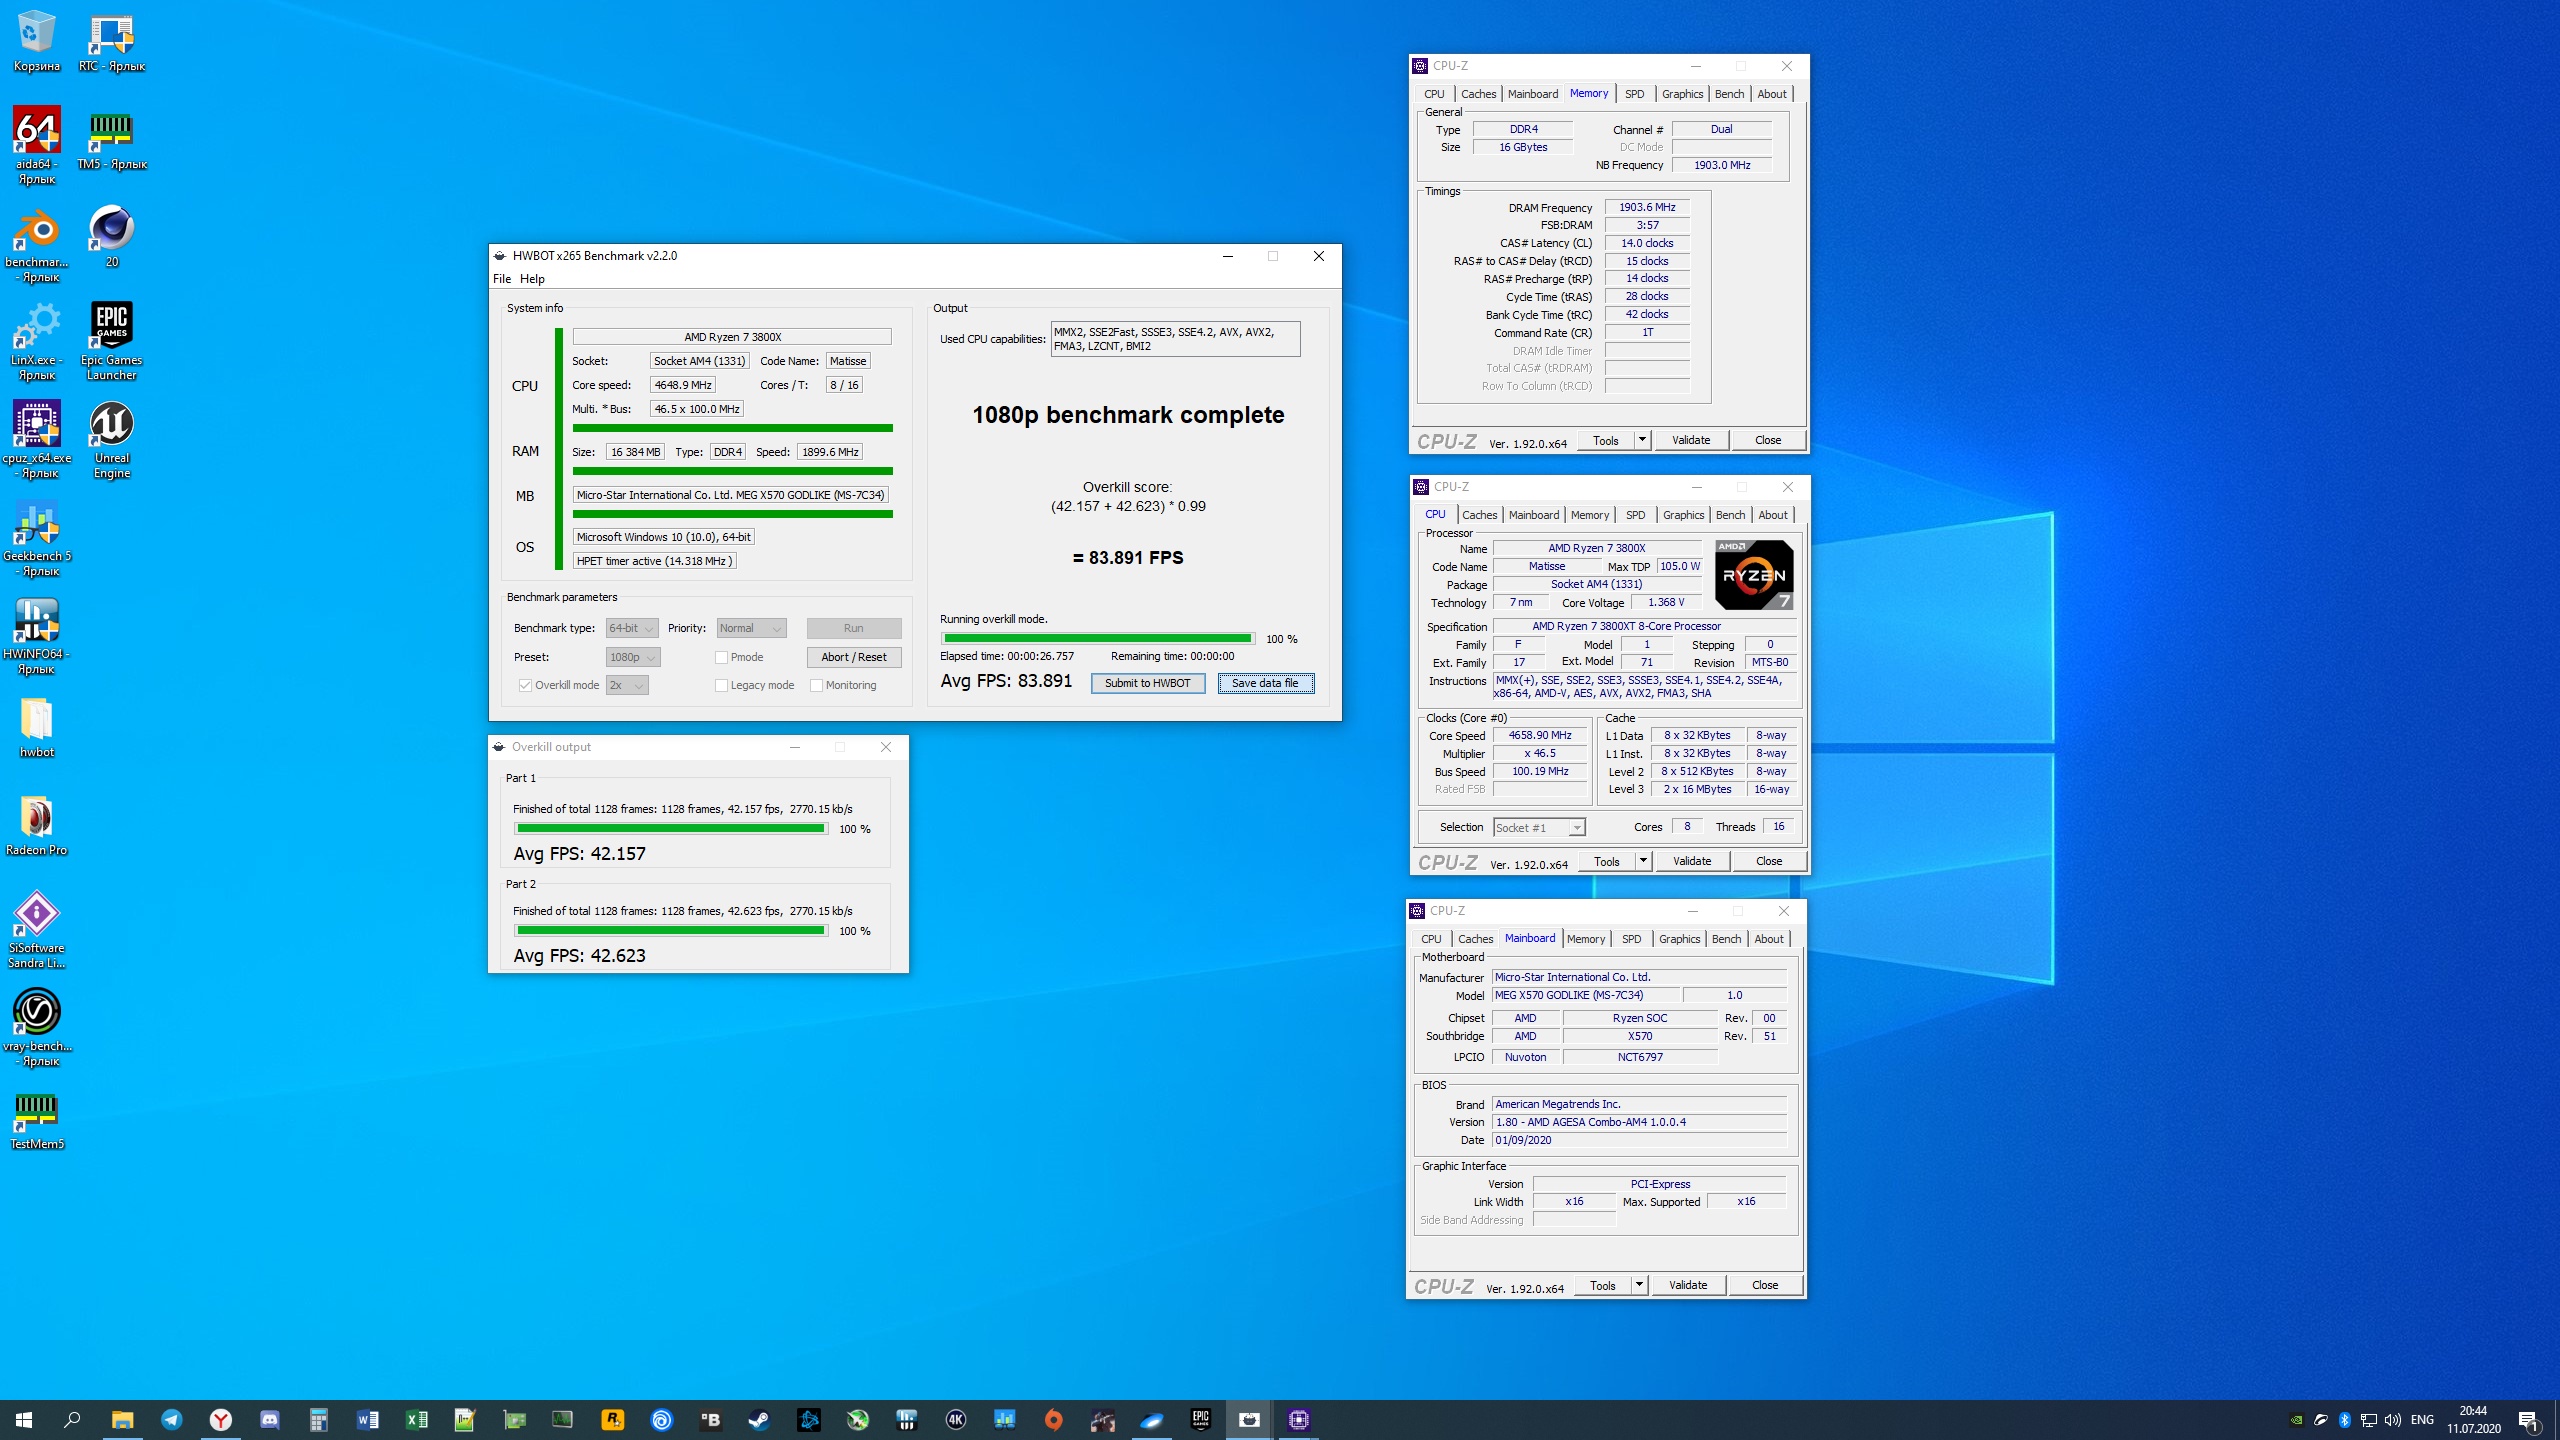Open Battle.net taskbar icon
This screenshot has height=1440, width=2560.
[x=808, y=1419]
